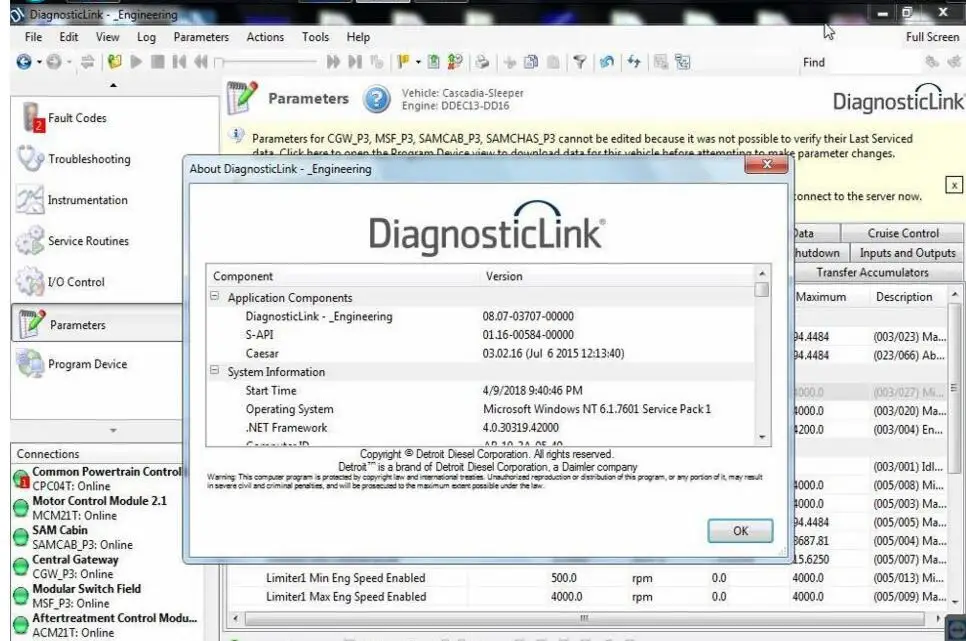Collapse the Application Components group
Screen dimensions: 966x641
(x=214, y=296)
